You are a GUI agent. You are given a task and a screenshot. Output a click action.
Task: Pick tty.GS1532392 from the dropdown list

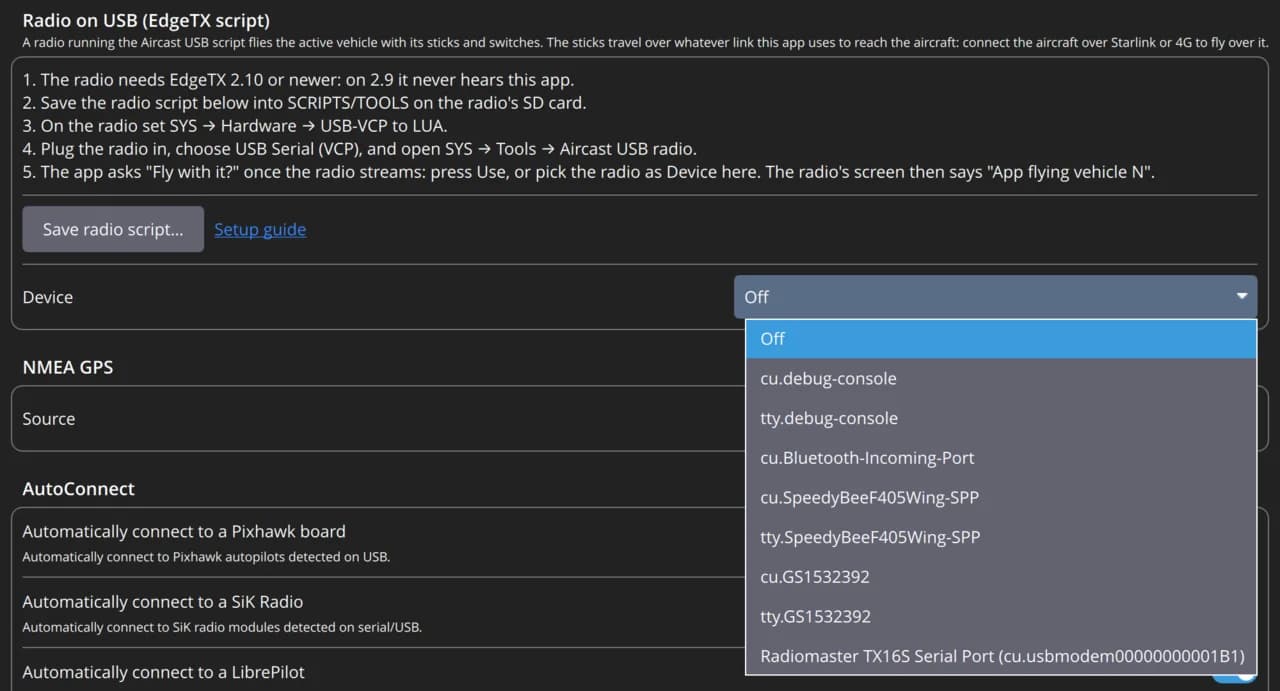click(1001, 616)
